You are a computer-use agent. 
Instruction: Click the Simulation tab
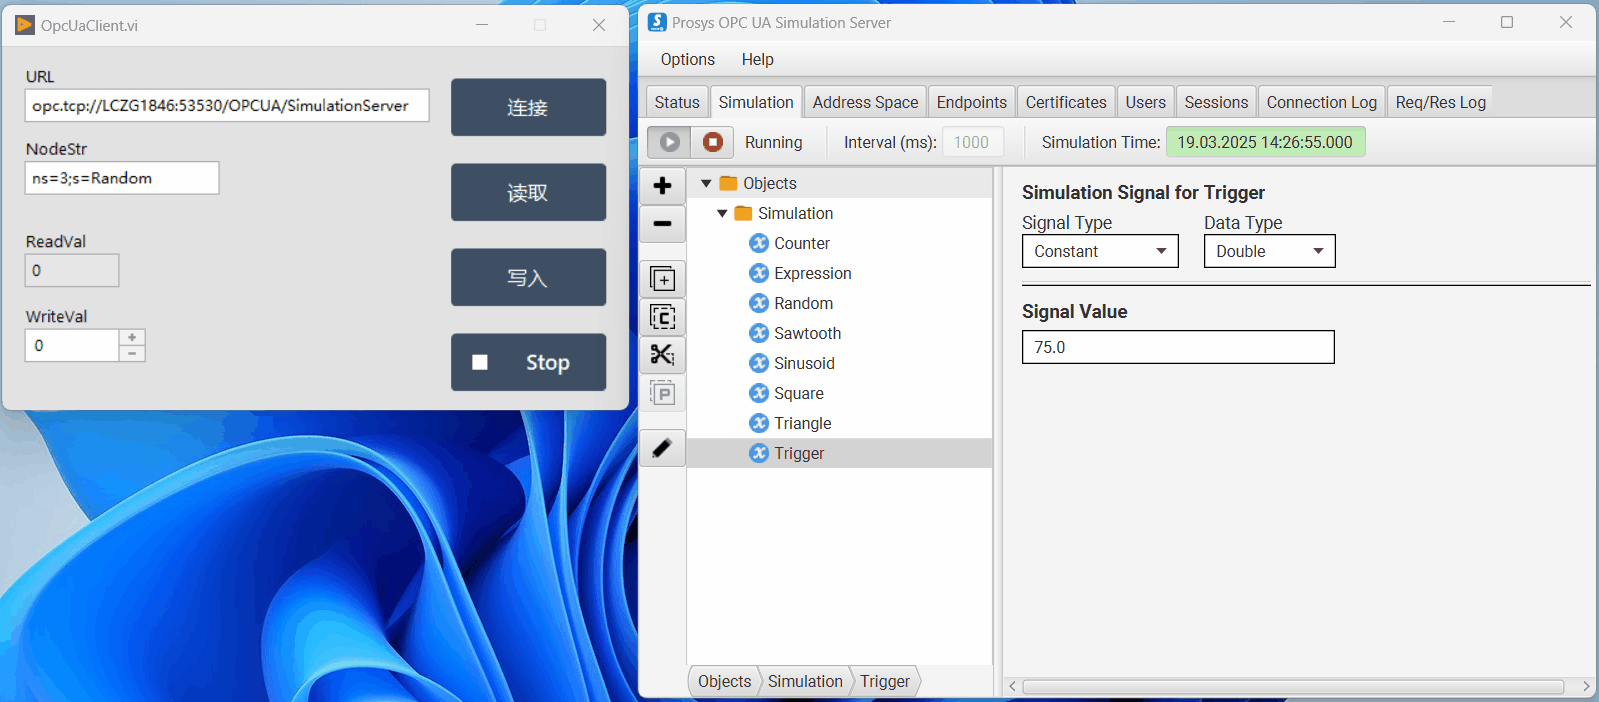click(756, 102)
